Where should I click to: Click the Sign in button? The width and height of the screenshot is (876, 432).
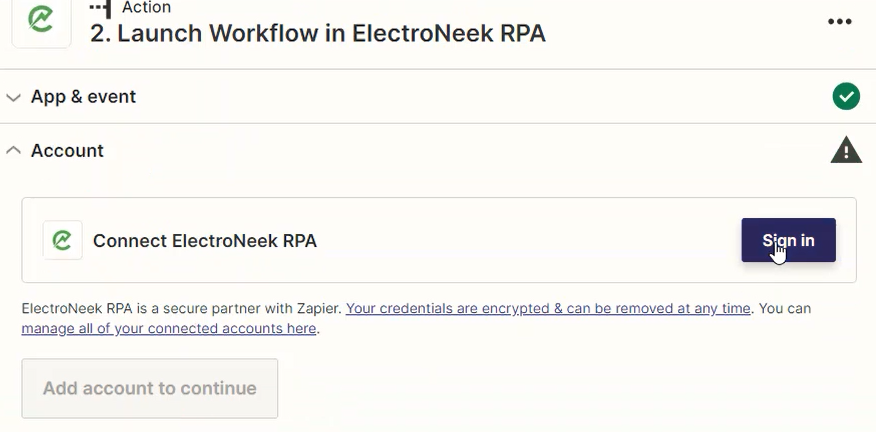click(788, 240)
